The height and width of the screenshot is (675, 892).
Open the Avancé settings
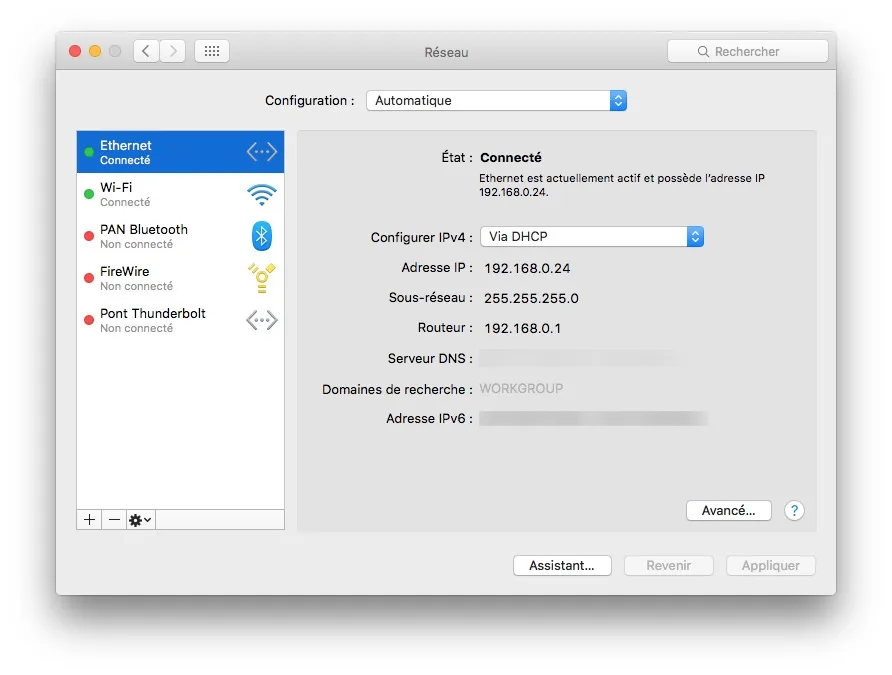click(x=728, y=510)
